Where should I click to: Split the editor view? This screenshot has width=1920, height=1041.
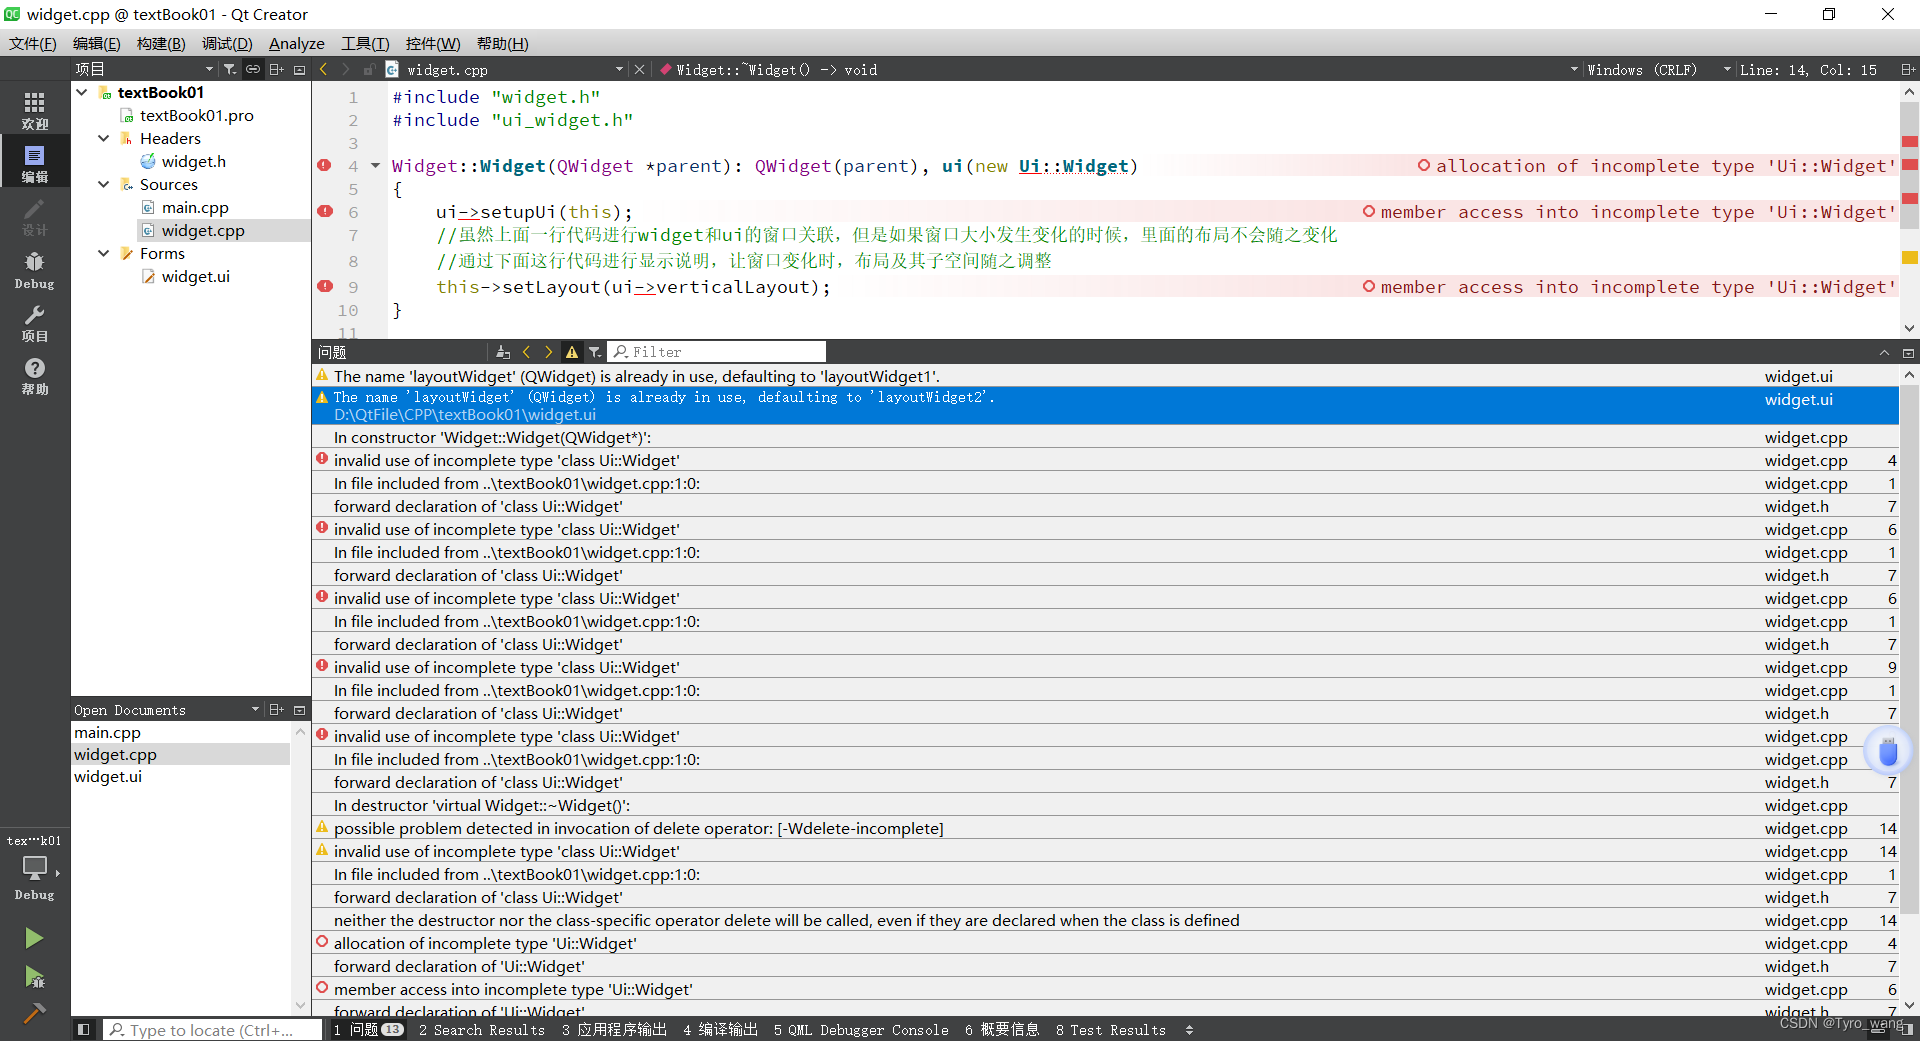[x=1907, y=69]
